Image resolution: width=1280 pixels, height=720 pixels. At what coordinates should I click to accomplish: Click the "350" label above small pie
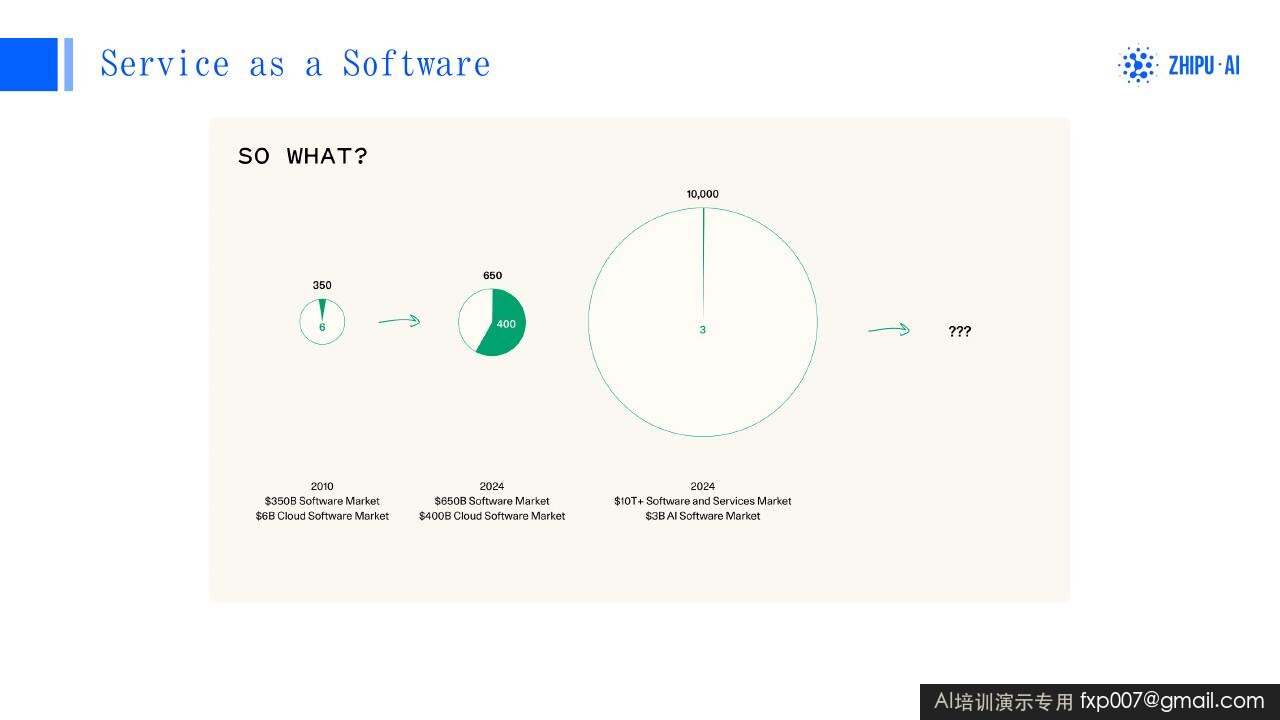coord(322,285)
